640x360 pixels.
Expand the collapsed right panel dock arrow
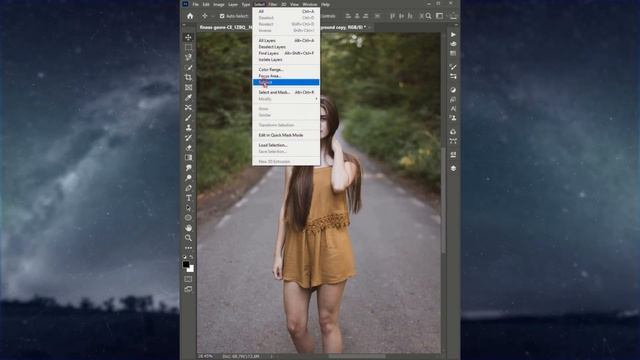456,25
